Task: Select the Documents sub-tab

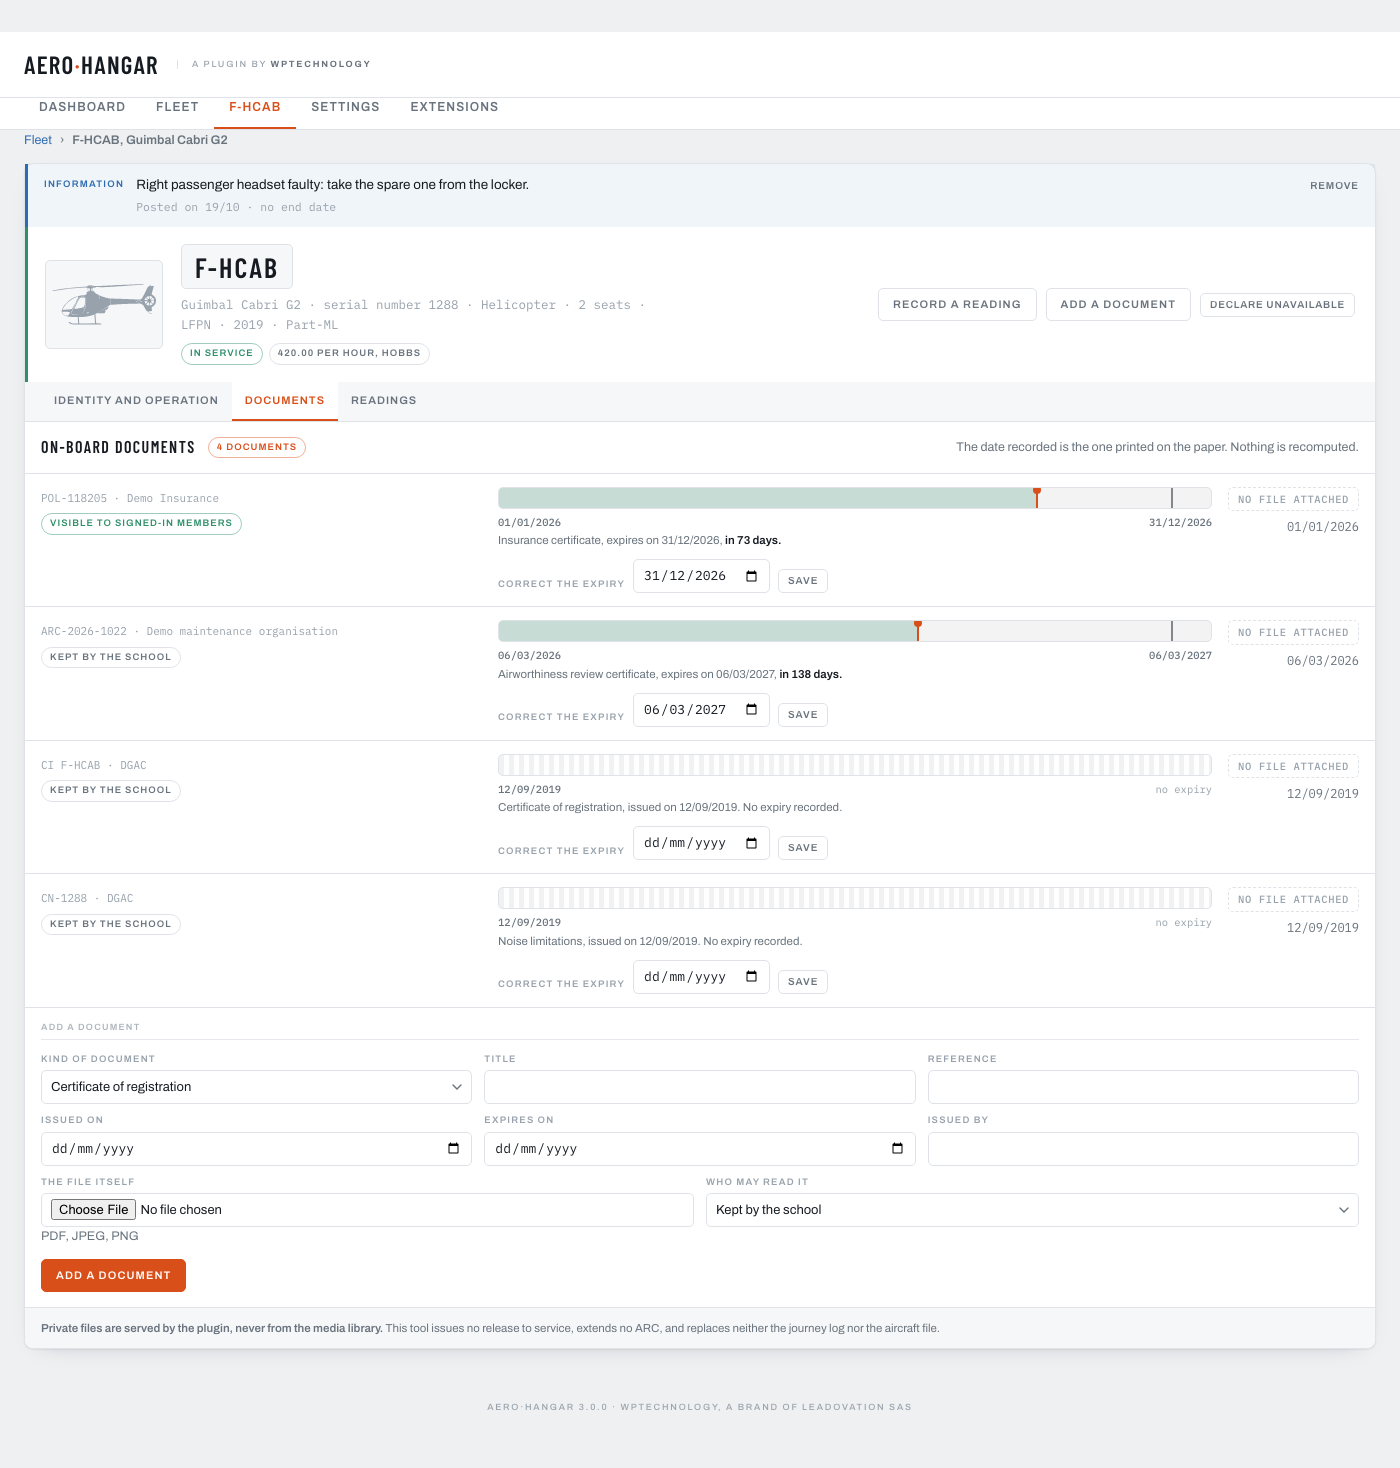Action: pyautogui.click(x=285, y=400)
